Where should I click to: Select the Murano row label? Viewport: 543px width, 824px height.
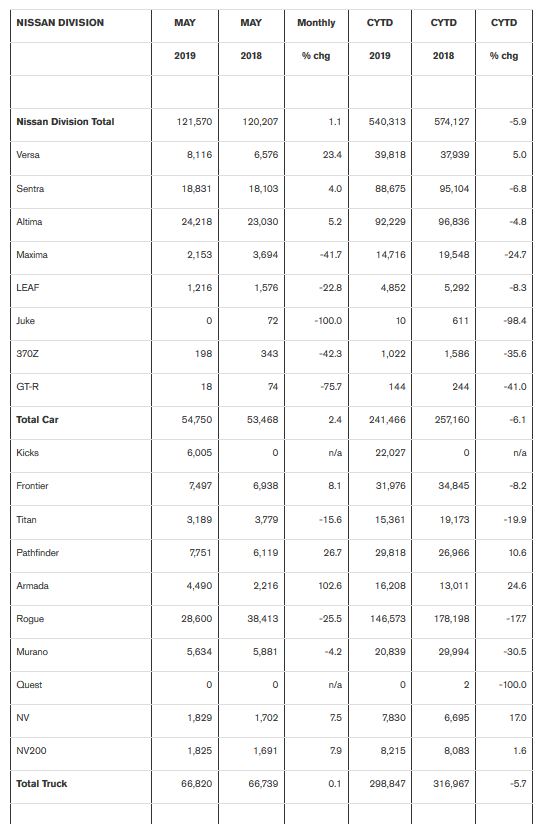click(32, 652)
